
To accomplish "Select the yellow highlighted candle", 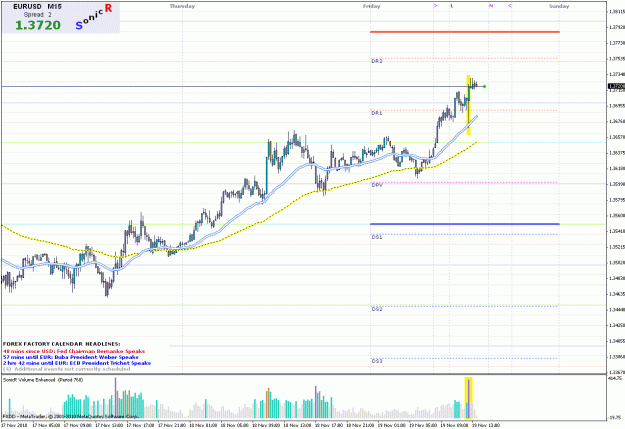I will tap(469, 105).
